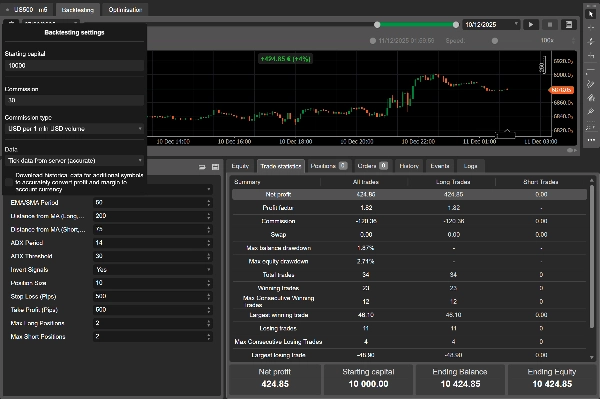Click the stepper for Take Profit (Pips)
Screen dimensions: 600x399
pos(209,310)
